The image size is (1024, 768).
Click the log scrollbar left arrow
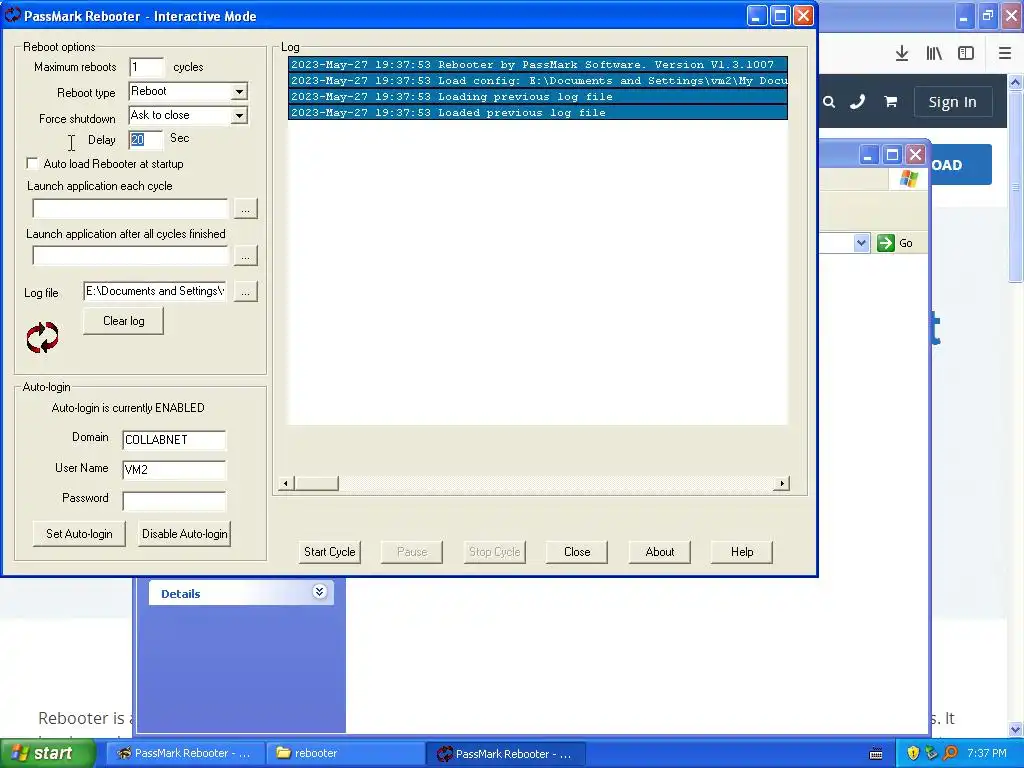285,483
